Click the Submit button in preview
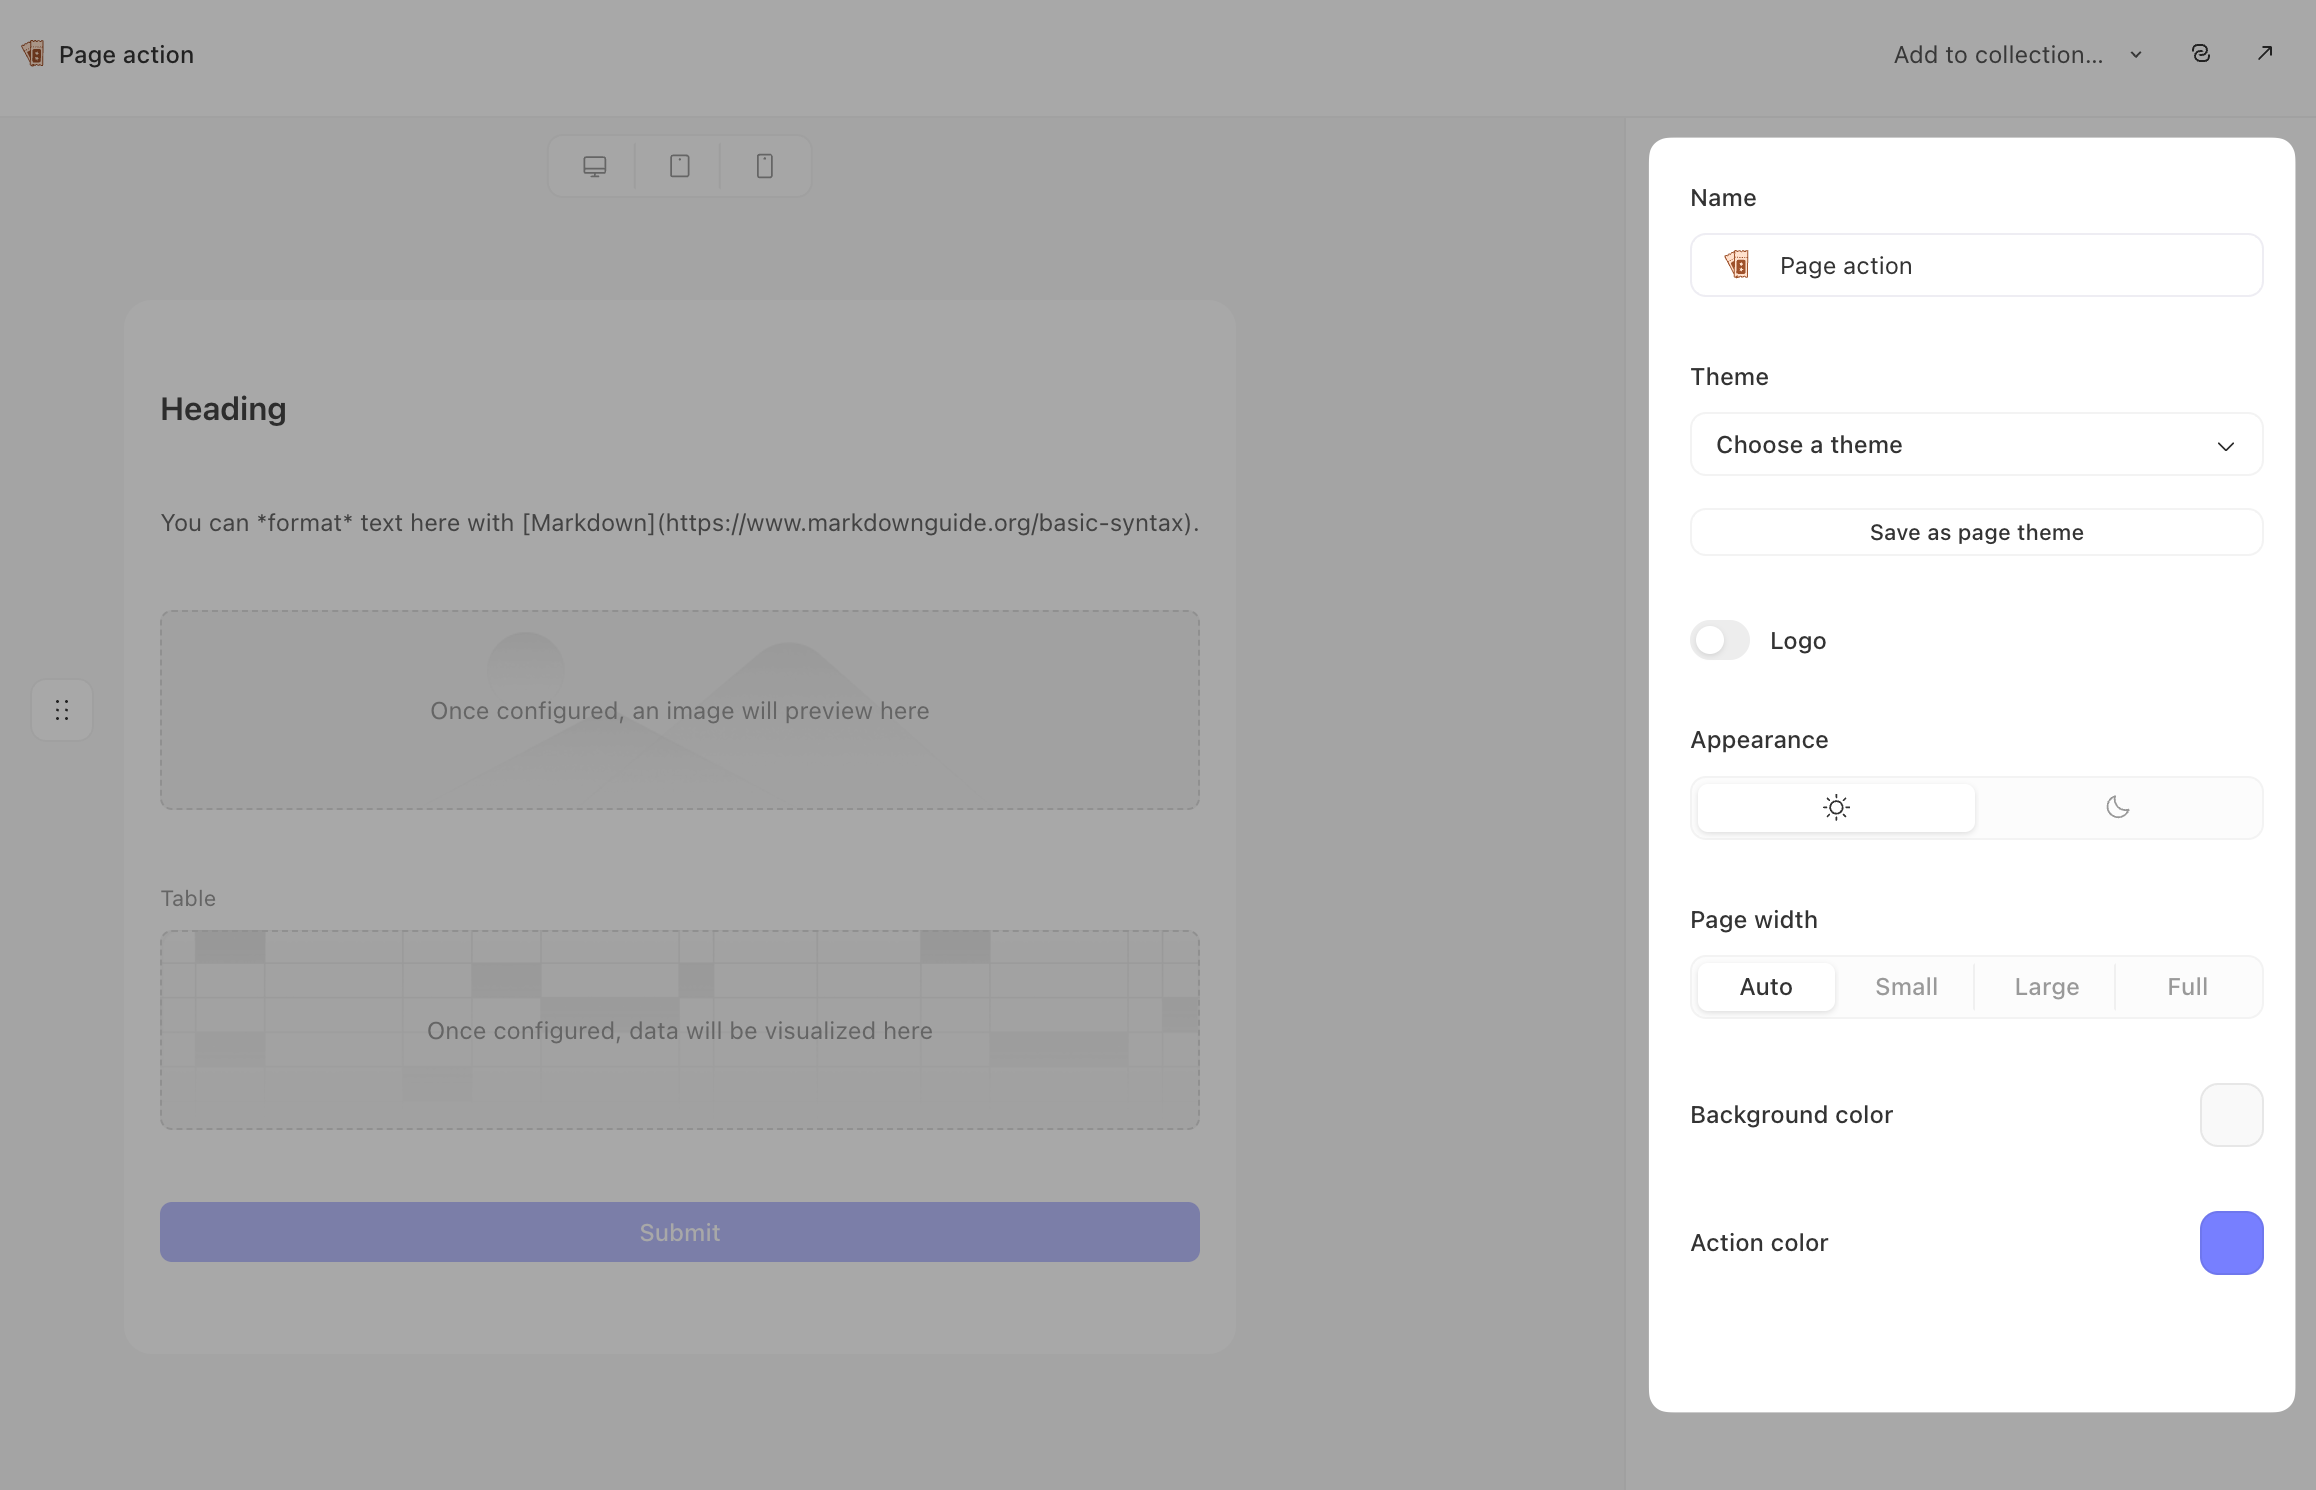 680,1232
